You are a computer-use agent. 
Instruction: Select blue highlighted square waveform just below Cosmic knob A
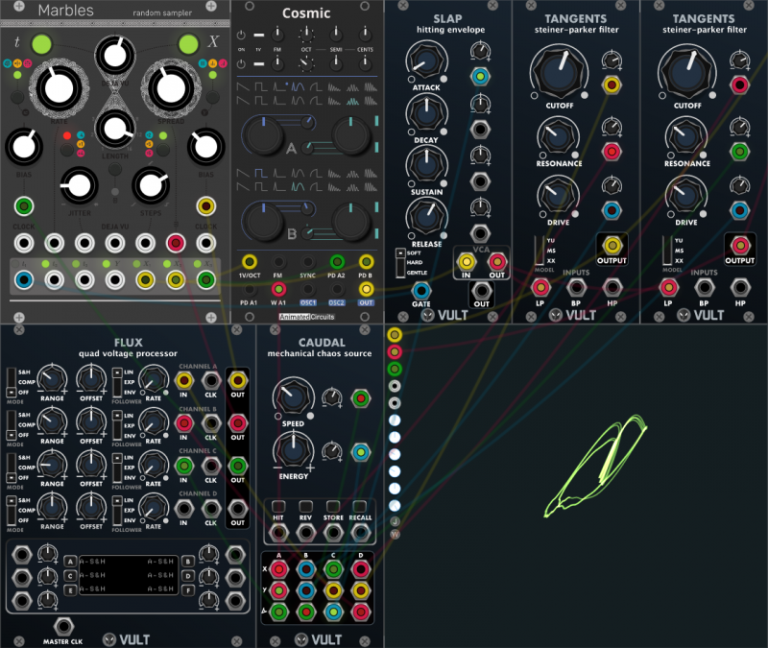(261, 173)
